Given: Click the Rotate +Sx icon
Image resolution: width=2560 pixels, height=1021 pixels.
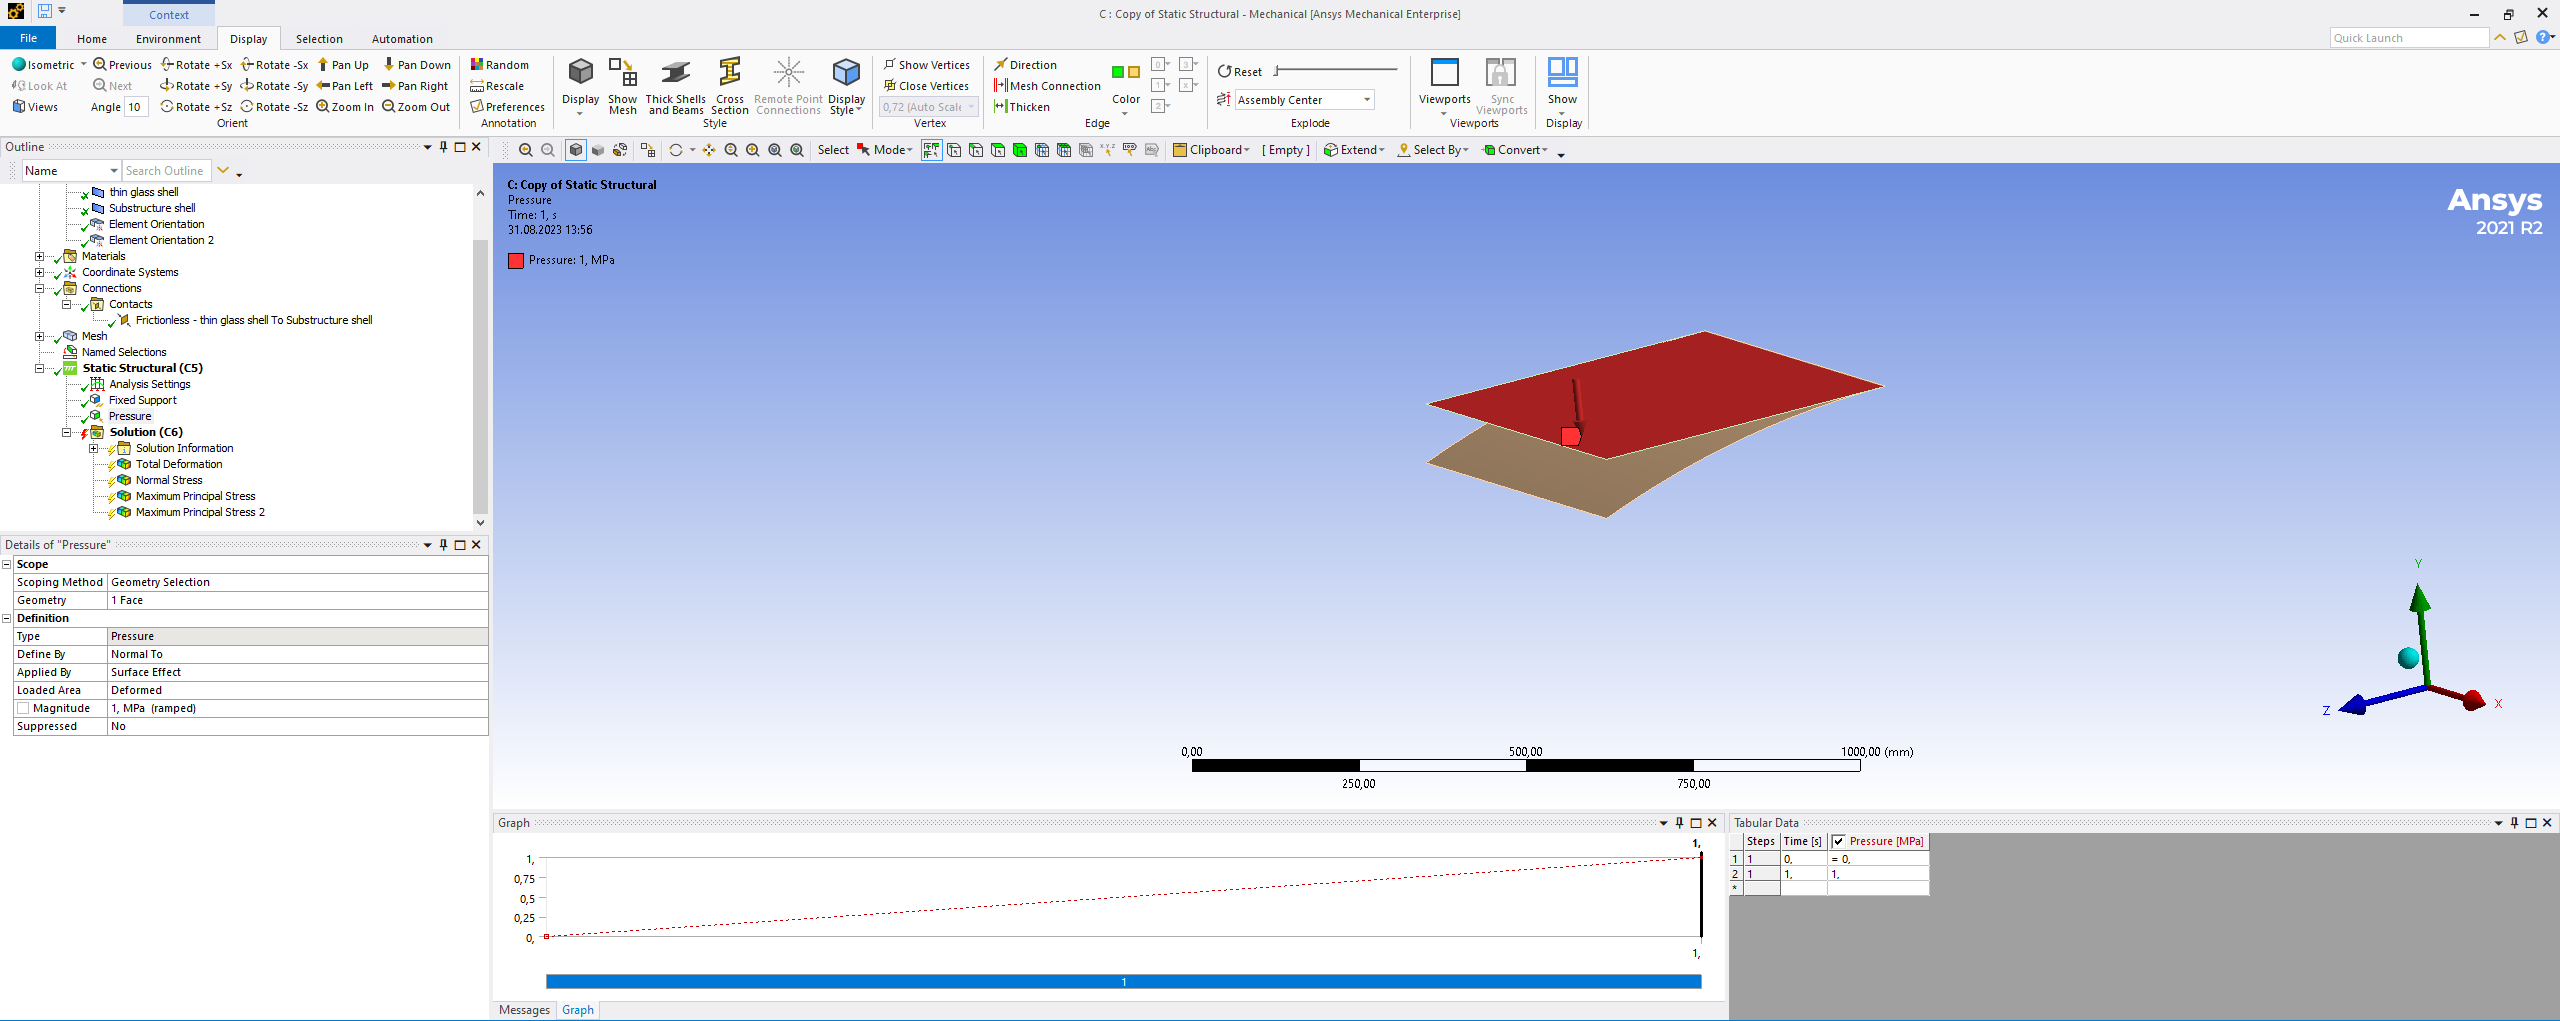Looking at the screenshot, I should [x=168, y=64].
